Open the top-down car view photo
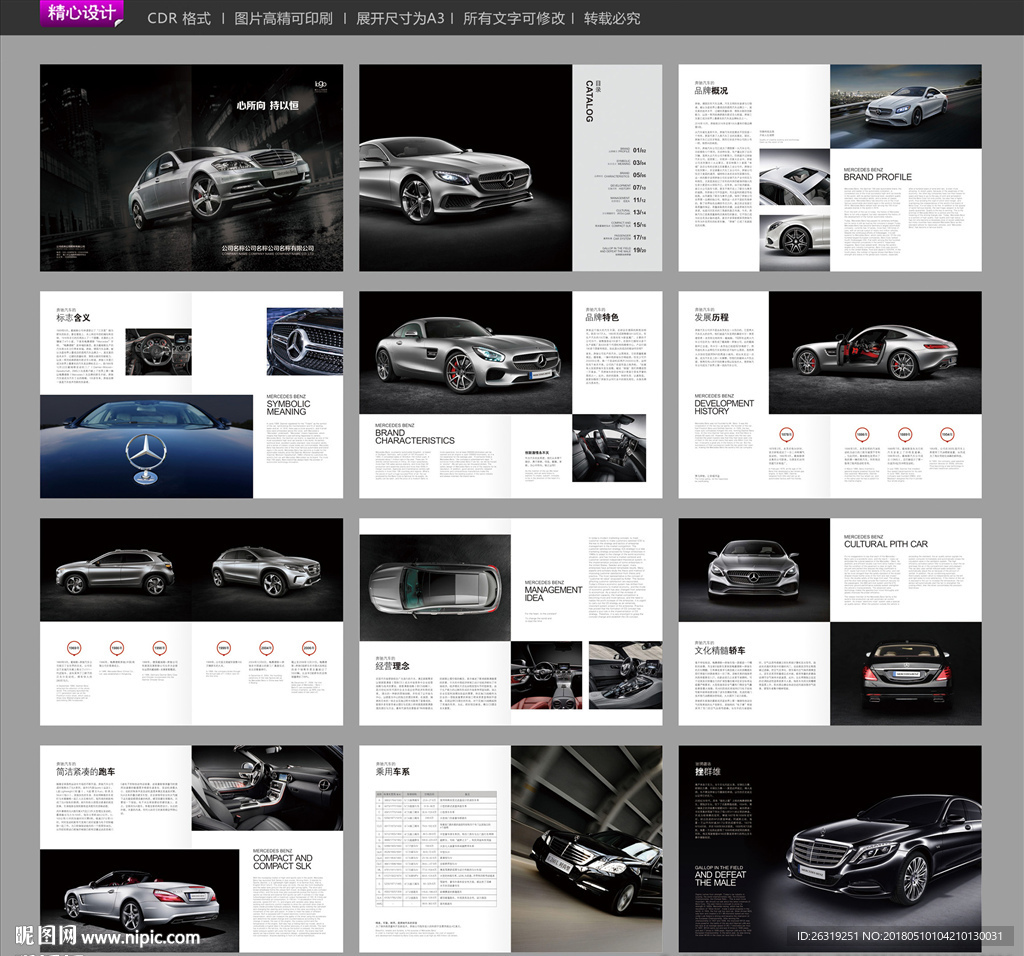 tap(435, 588)
